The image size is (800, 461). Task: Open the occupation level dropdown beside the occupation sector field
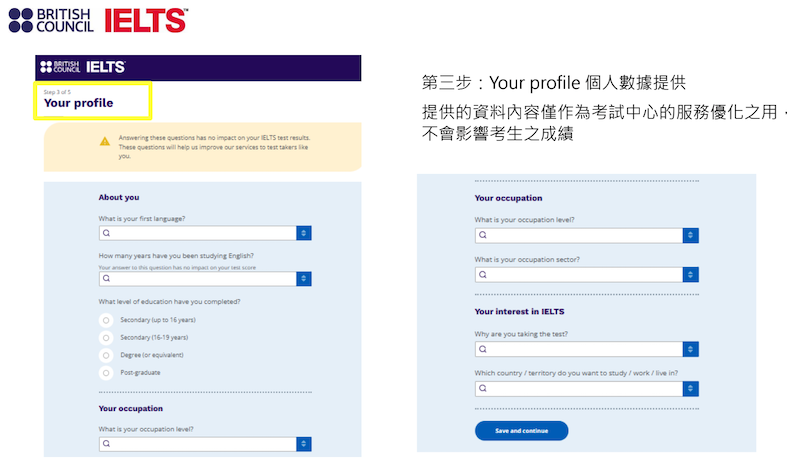[690, 235]
